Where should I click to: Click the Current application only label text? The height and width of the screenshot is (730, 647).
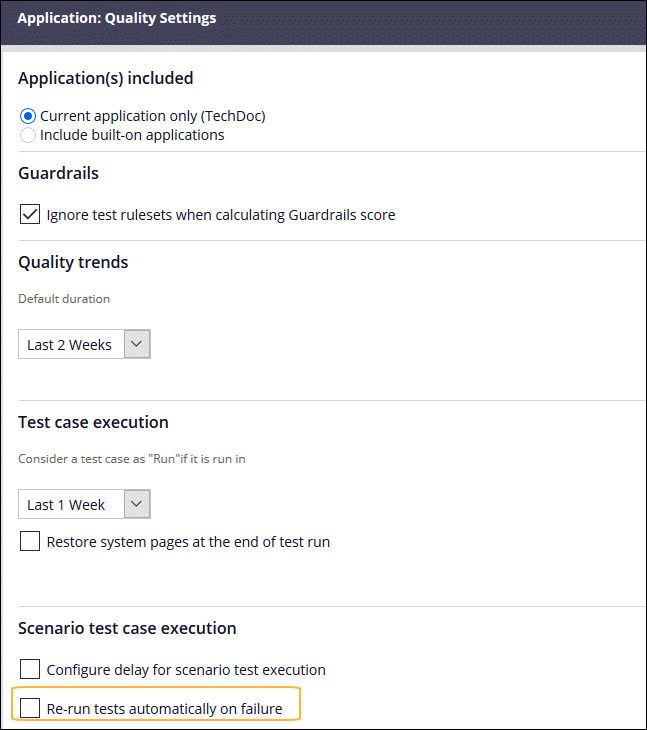pyautogui.click(x=152, y=116)
